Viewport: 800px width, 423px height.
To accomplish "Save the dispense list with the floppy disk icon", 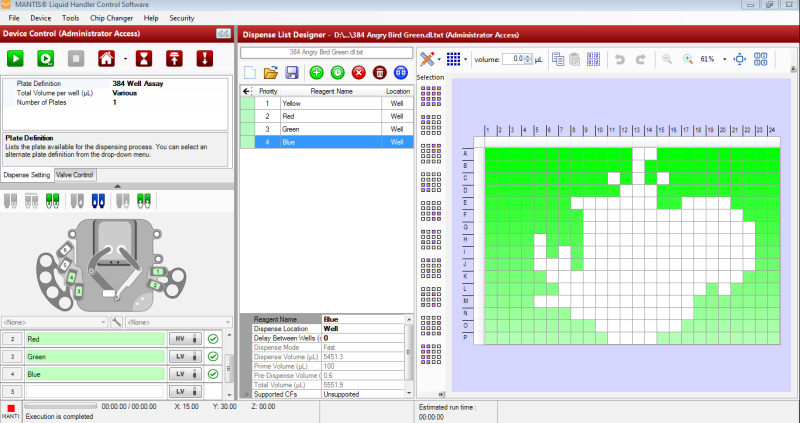I will tap(292, 73).
